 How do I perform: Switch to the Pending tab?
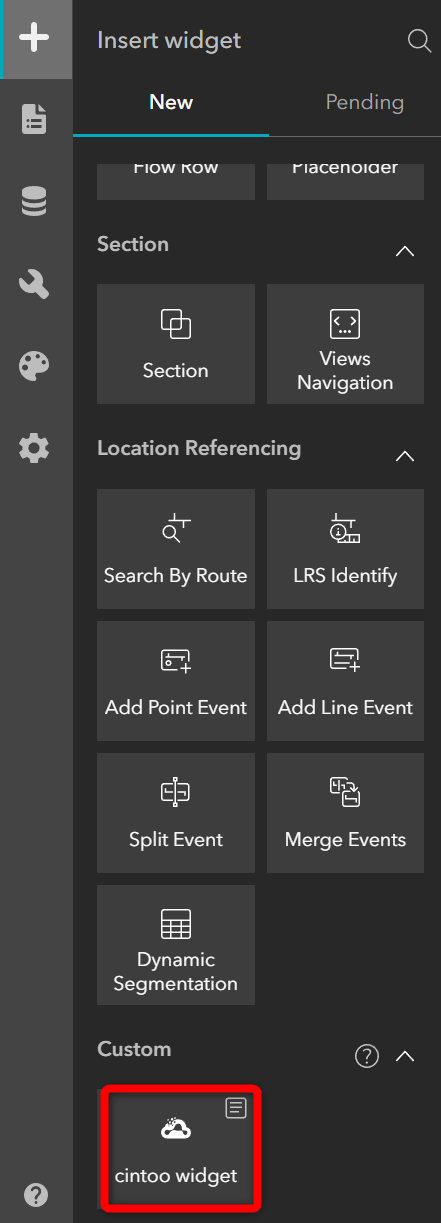[x=365, y=102]
